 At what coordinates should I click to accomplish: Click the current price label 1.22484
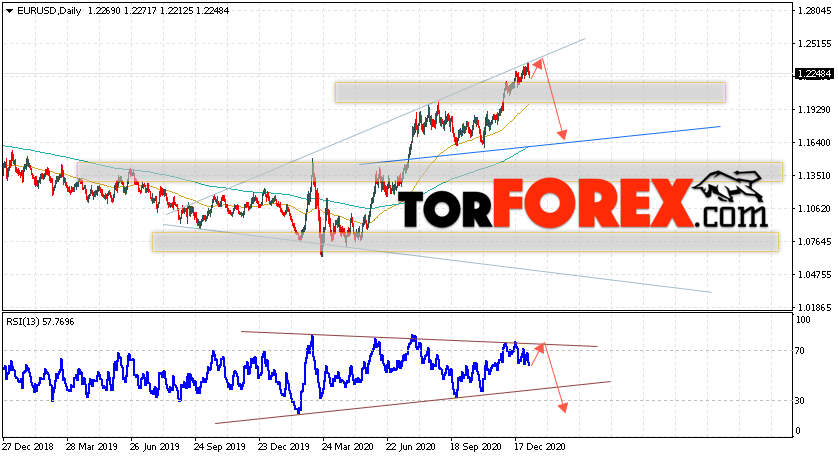click(x=814, y=74)
